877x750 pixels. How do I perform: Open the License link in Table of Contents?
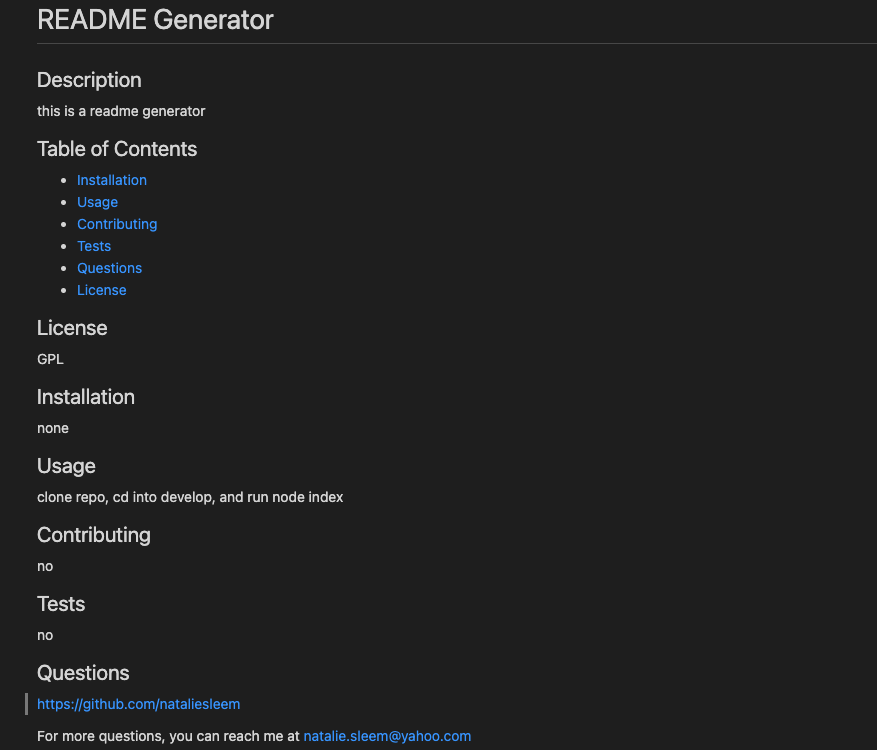[x=101, y=290]
